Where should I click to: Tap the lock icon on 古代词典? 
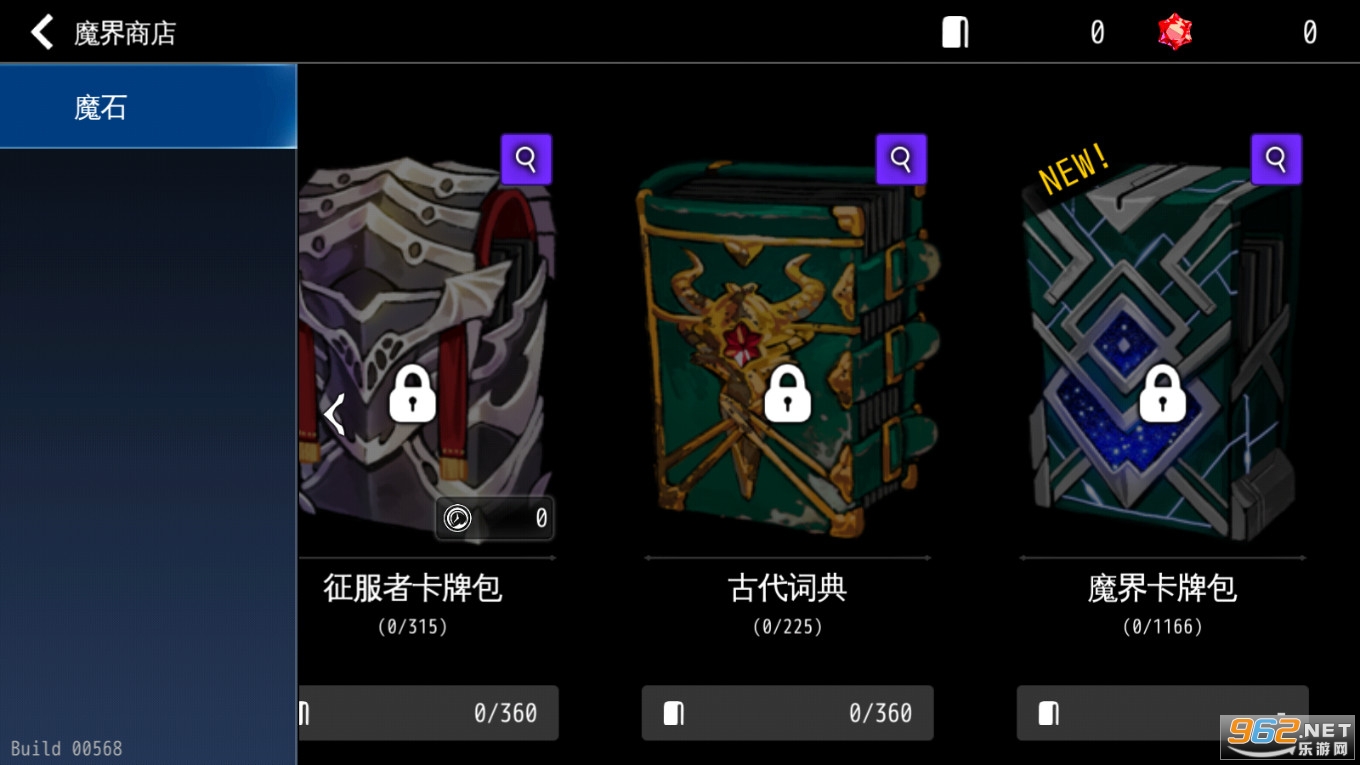point(788,392)
